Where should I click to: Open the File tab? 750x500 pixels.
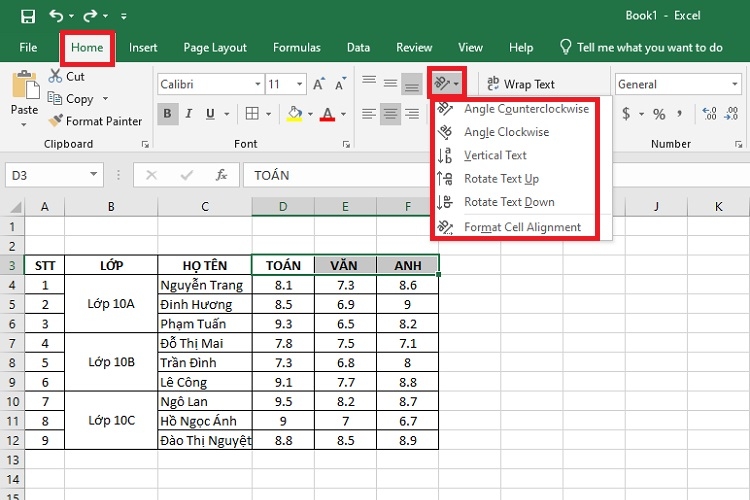28,47
